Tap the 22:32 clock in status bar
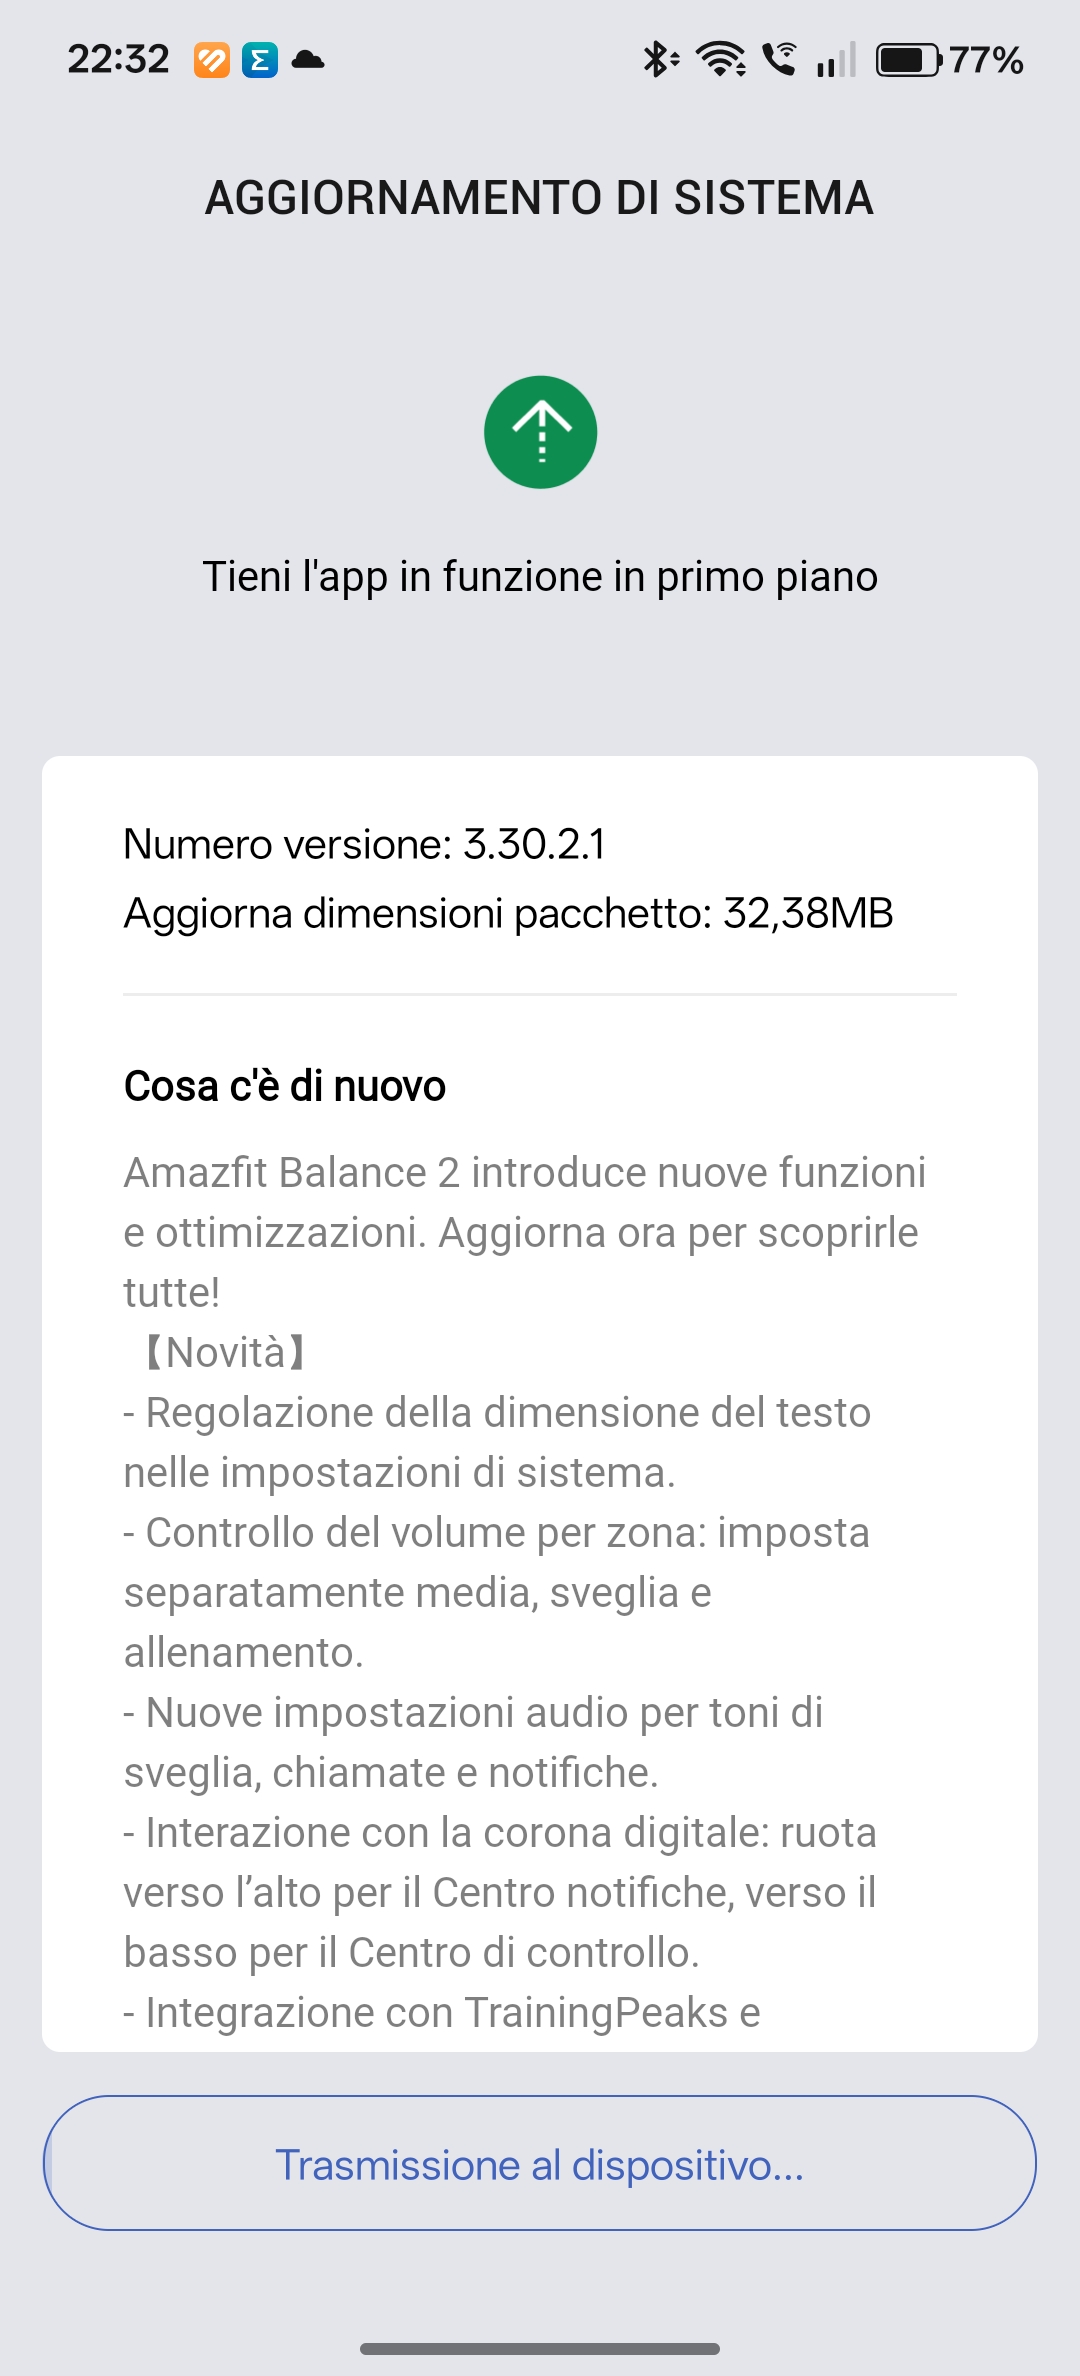 (x=118, y=60)
